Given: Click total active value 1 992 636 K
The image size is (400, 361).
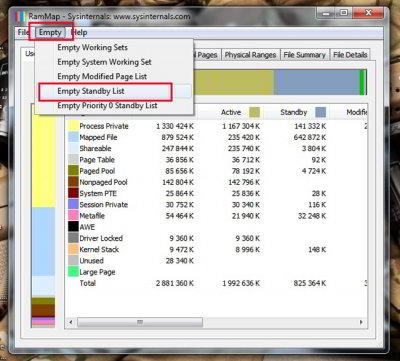Looking at the screenshot, I should pos(241,283).
